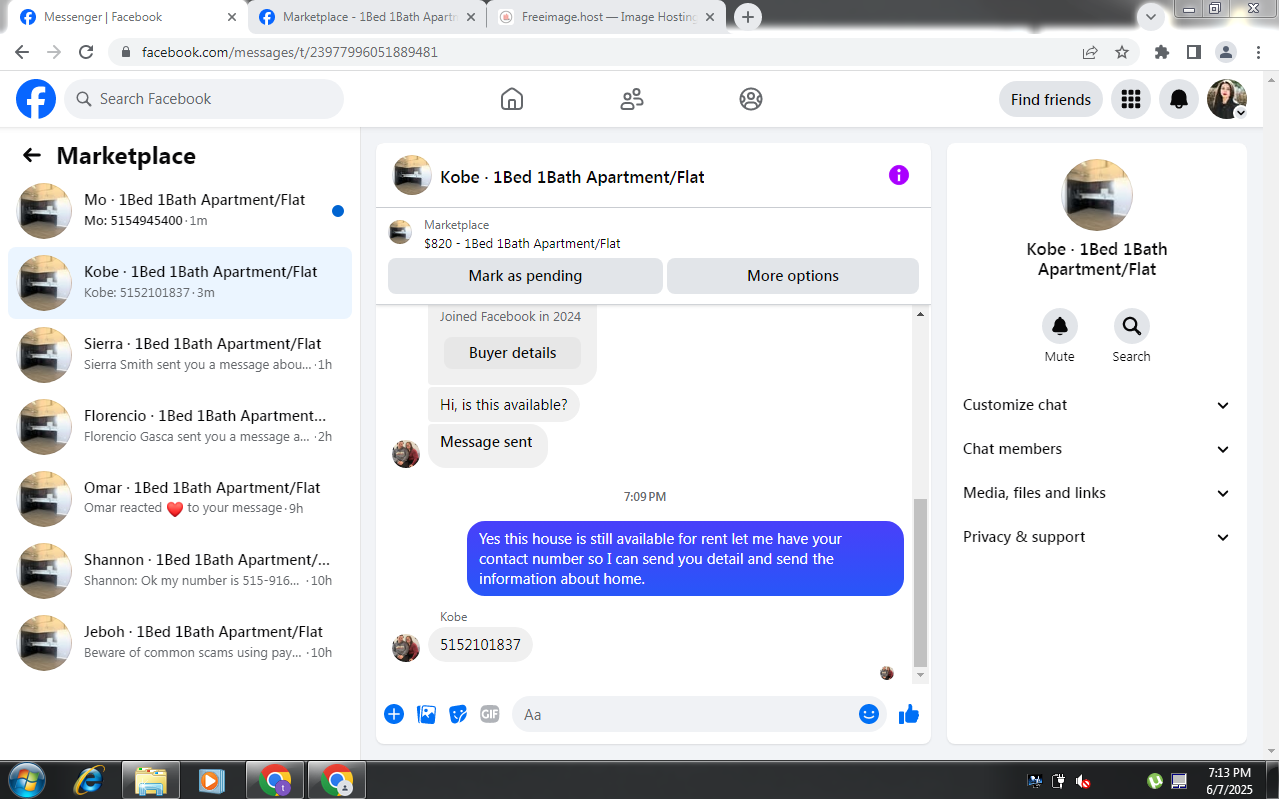Open the Groups icon in top navigation
This screenshot has height=799, width=1279.
(751, 99)
